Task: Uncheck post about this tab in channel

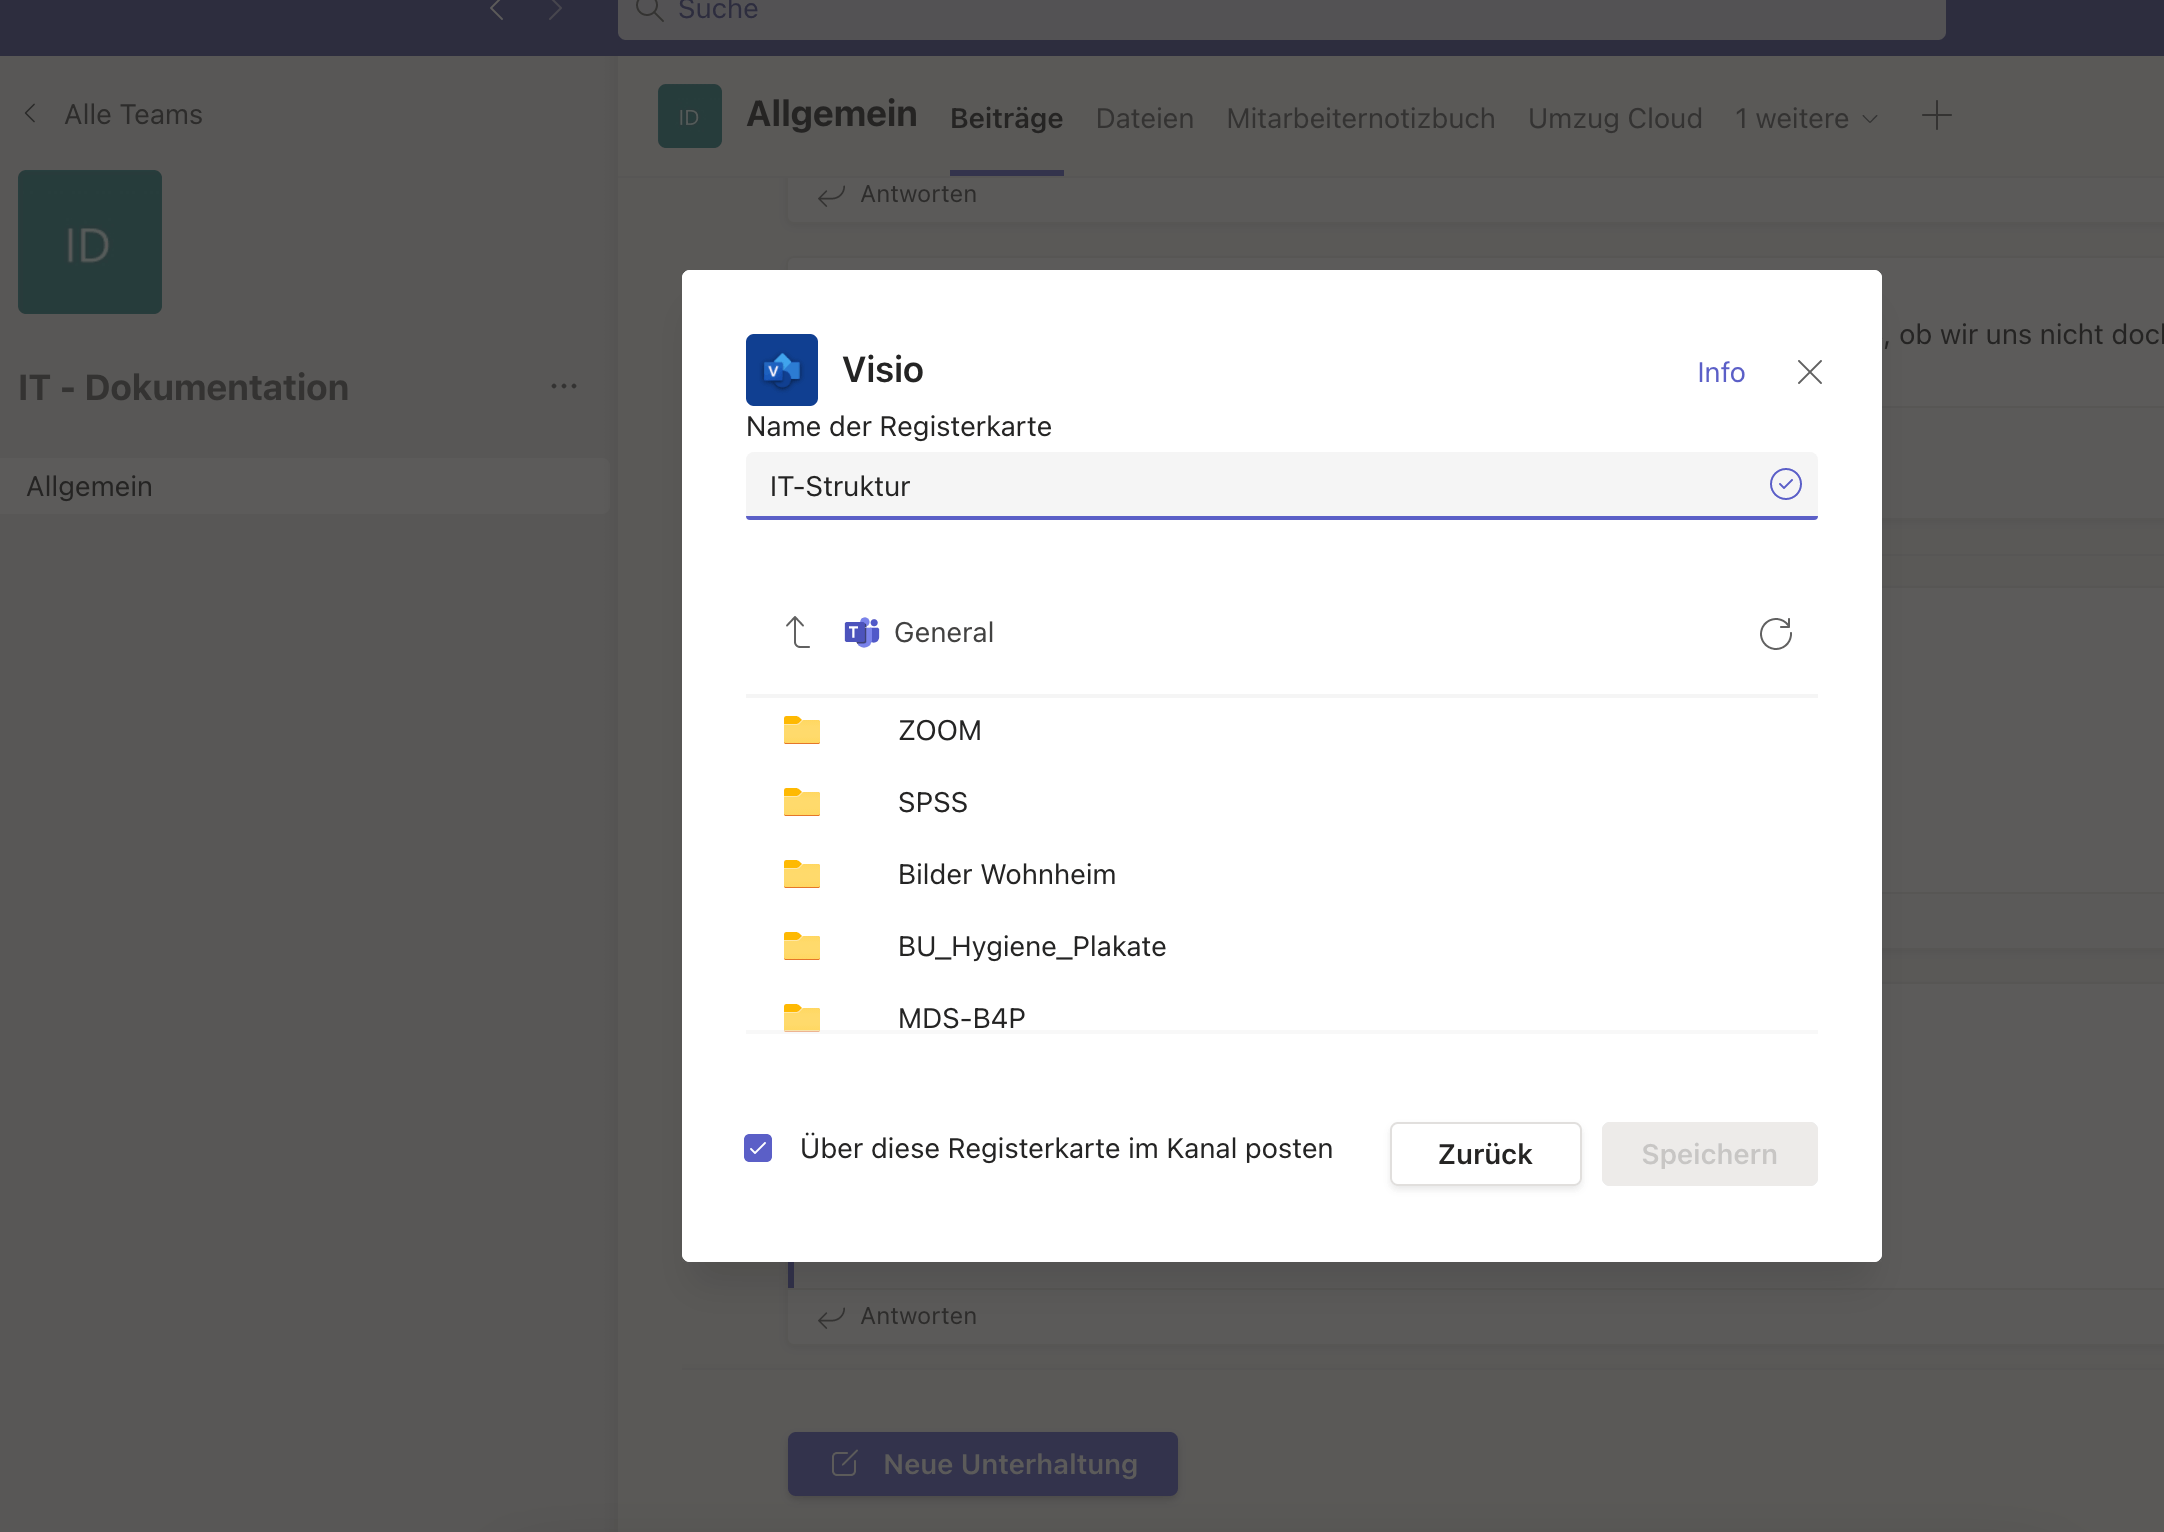Action: click(758, 1148)
